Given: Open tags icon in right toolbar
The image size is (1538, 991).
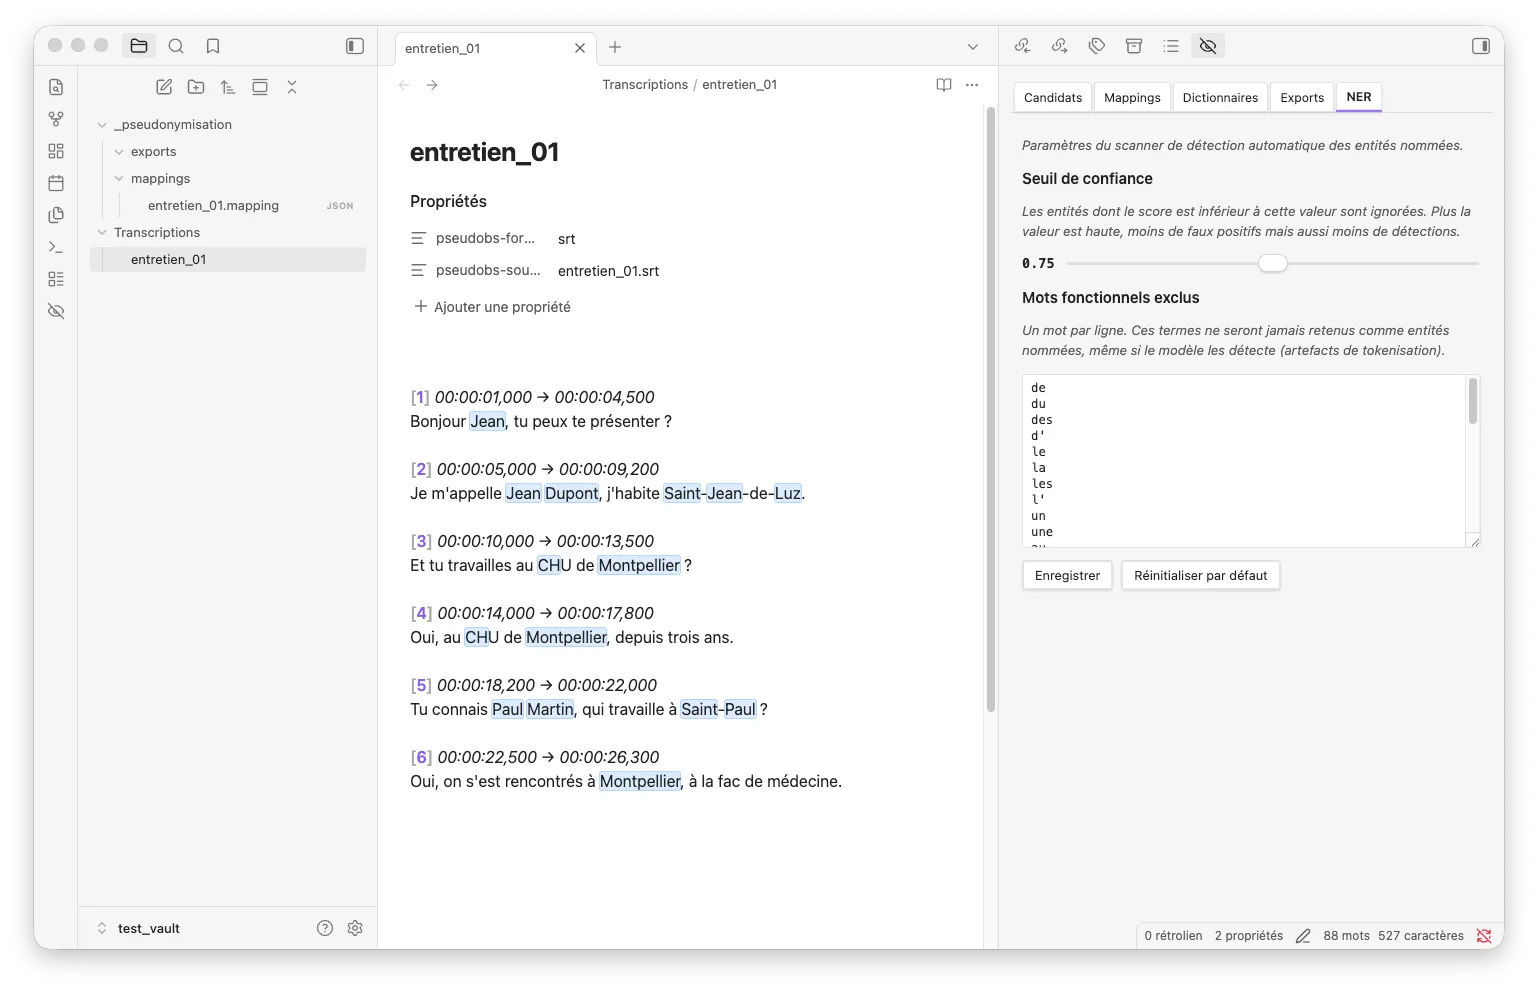Looking at the screenshot, I should point(1097,46).
